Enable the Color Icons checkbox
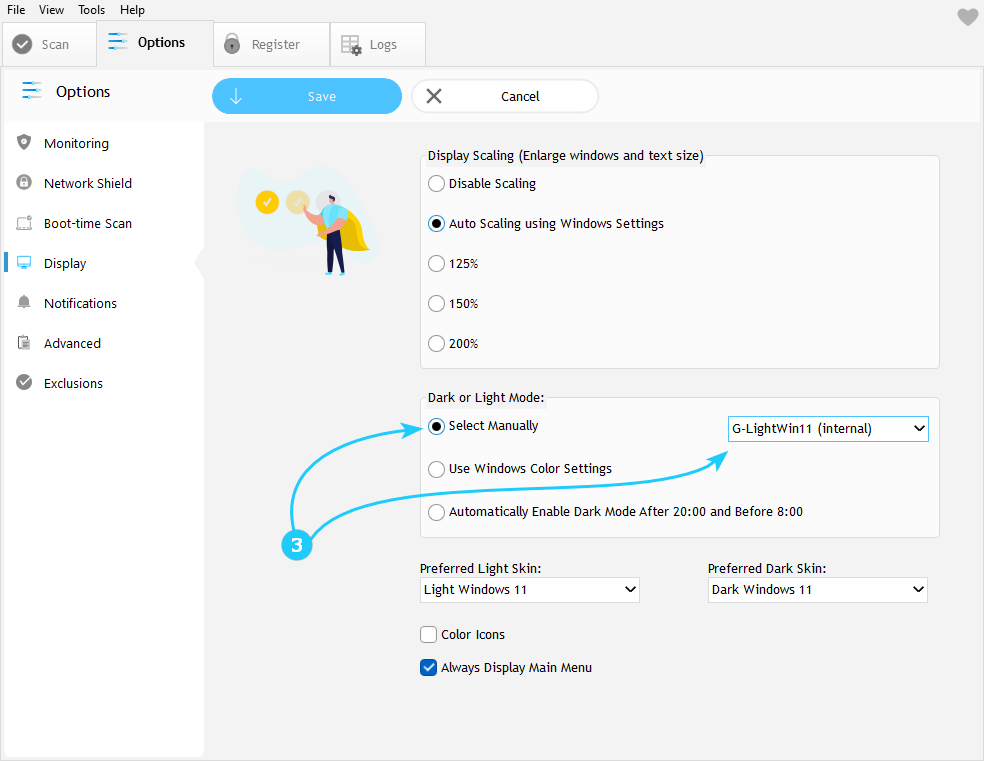 [x=429, y=635]
